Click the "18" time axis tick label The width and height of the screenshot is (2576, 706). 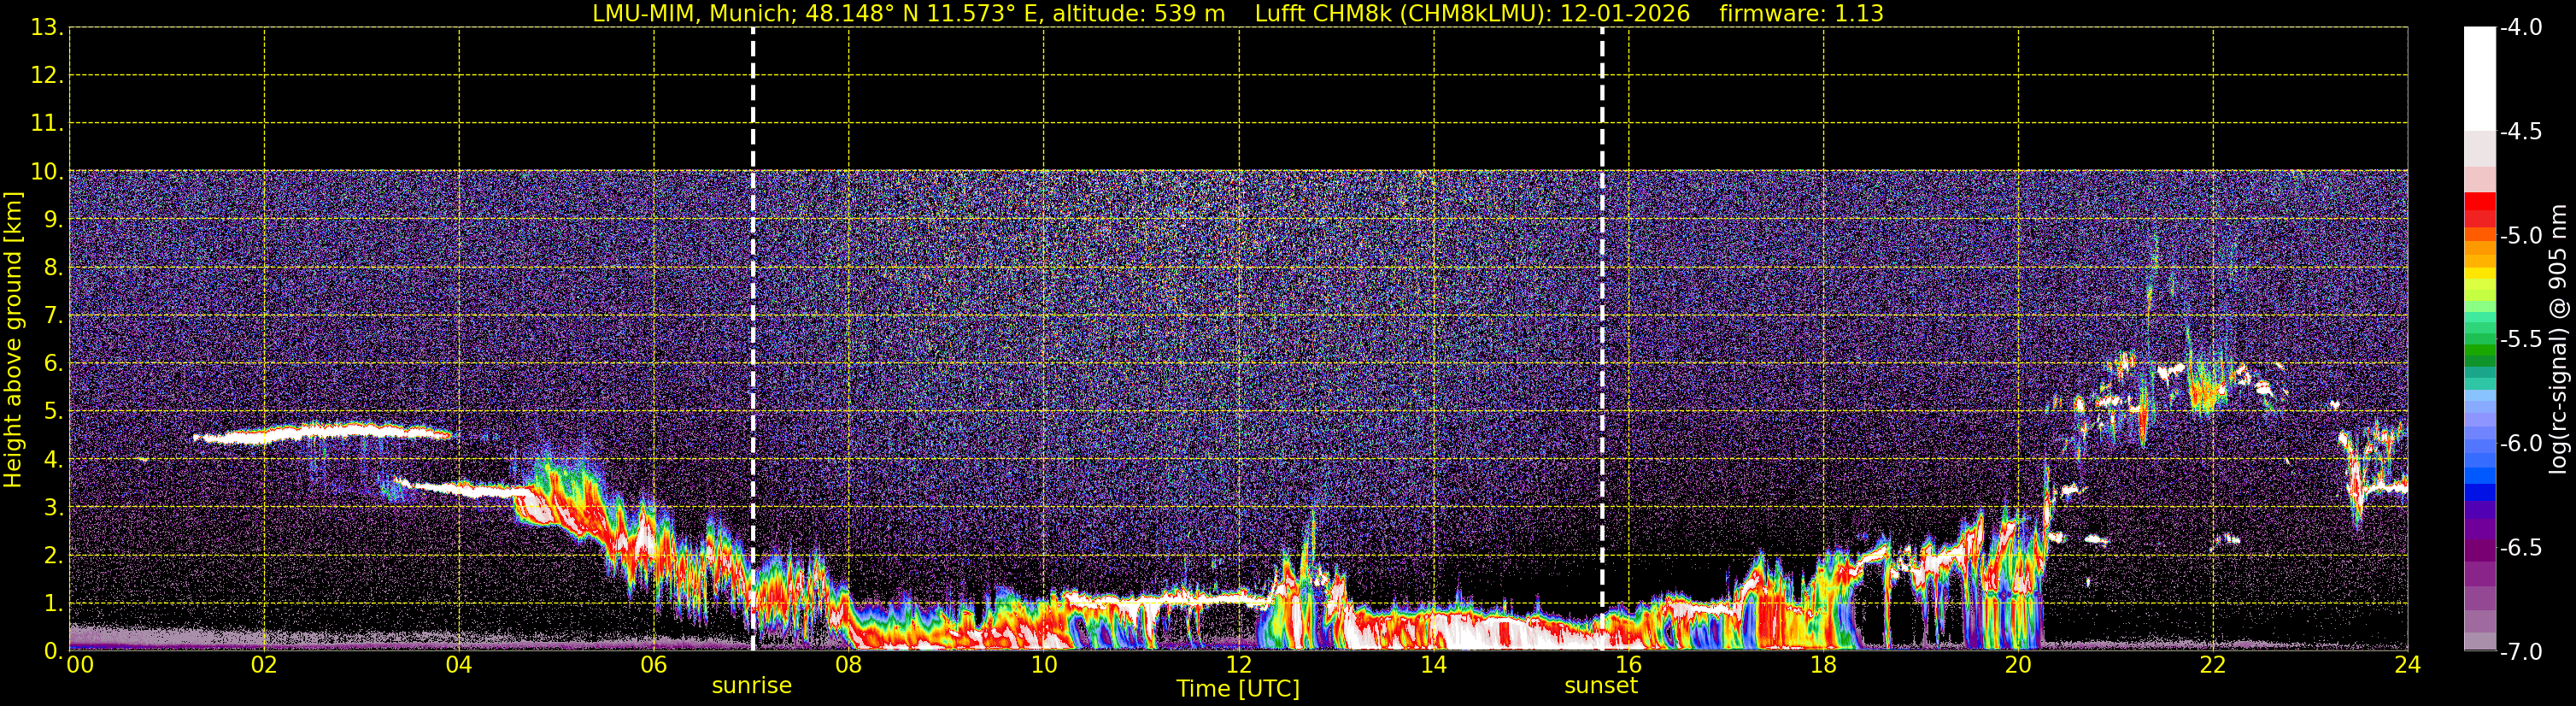[x=1824, y=665]
